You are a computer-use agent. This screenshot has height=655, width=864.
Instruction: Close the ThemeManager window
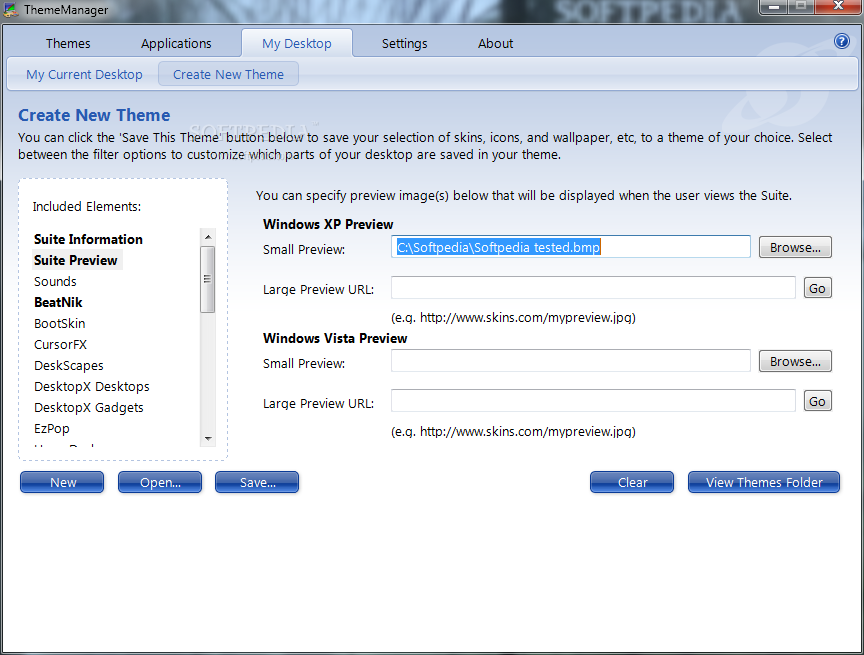pyautogui.click(x=838, y=7)
